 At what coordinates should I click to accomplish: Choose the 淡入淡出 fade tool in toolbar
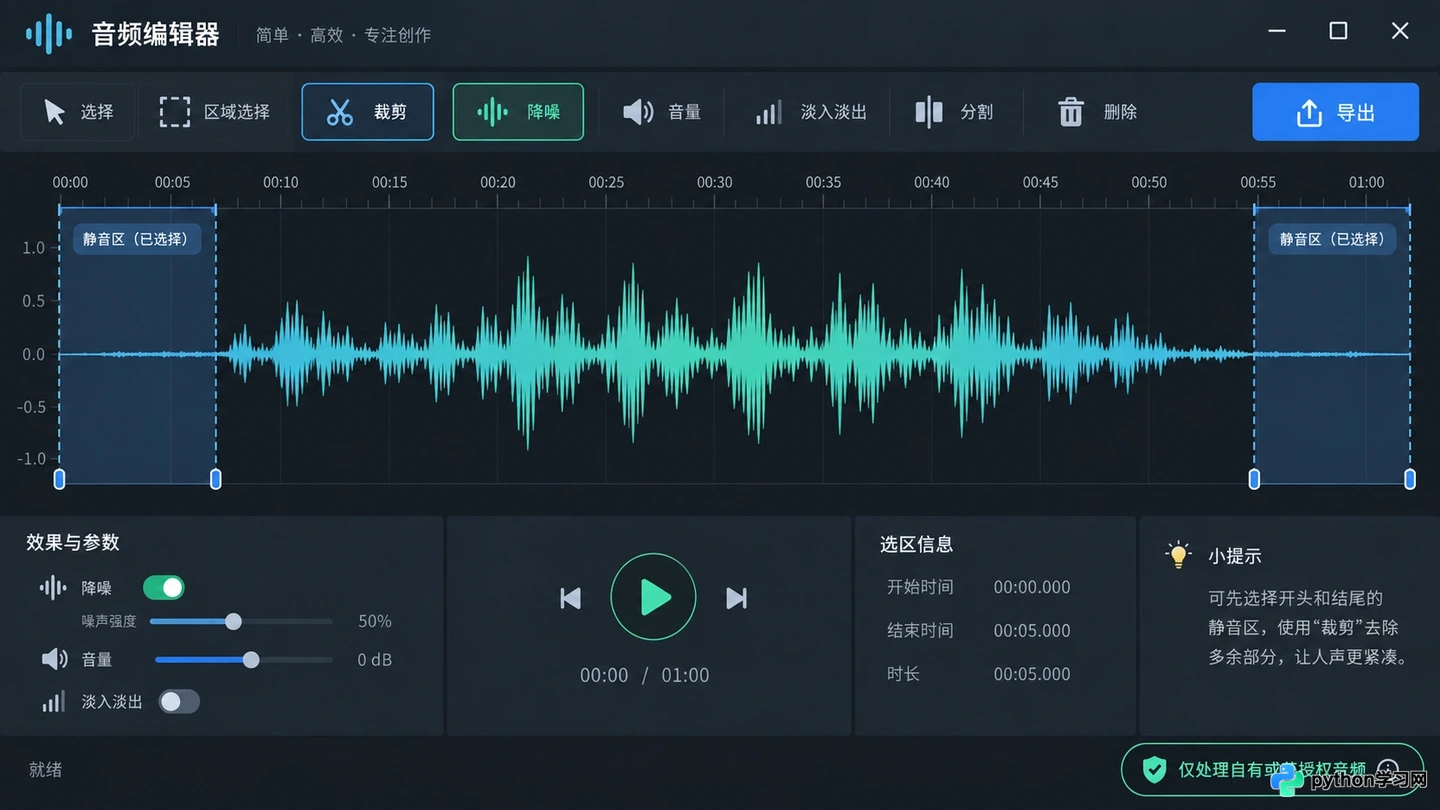pyautogui.click(x=811, y=112)
